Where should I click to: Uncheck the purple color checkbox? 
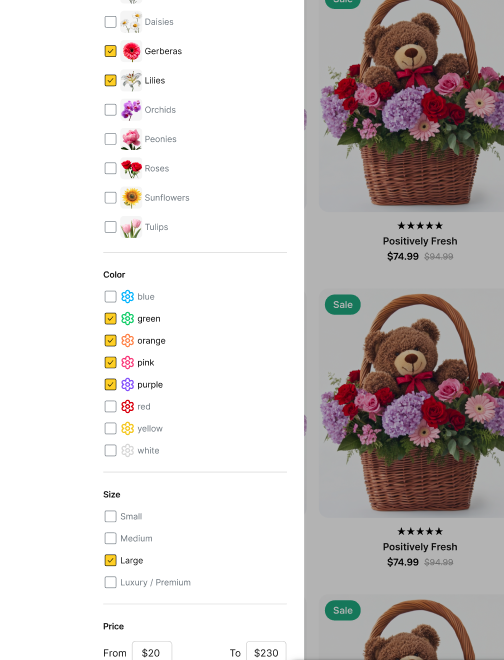click(x=110, y=385)
